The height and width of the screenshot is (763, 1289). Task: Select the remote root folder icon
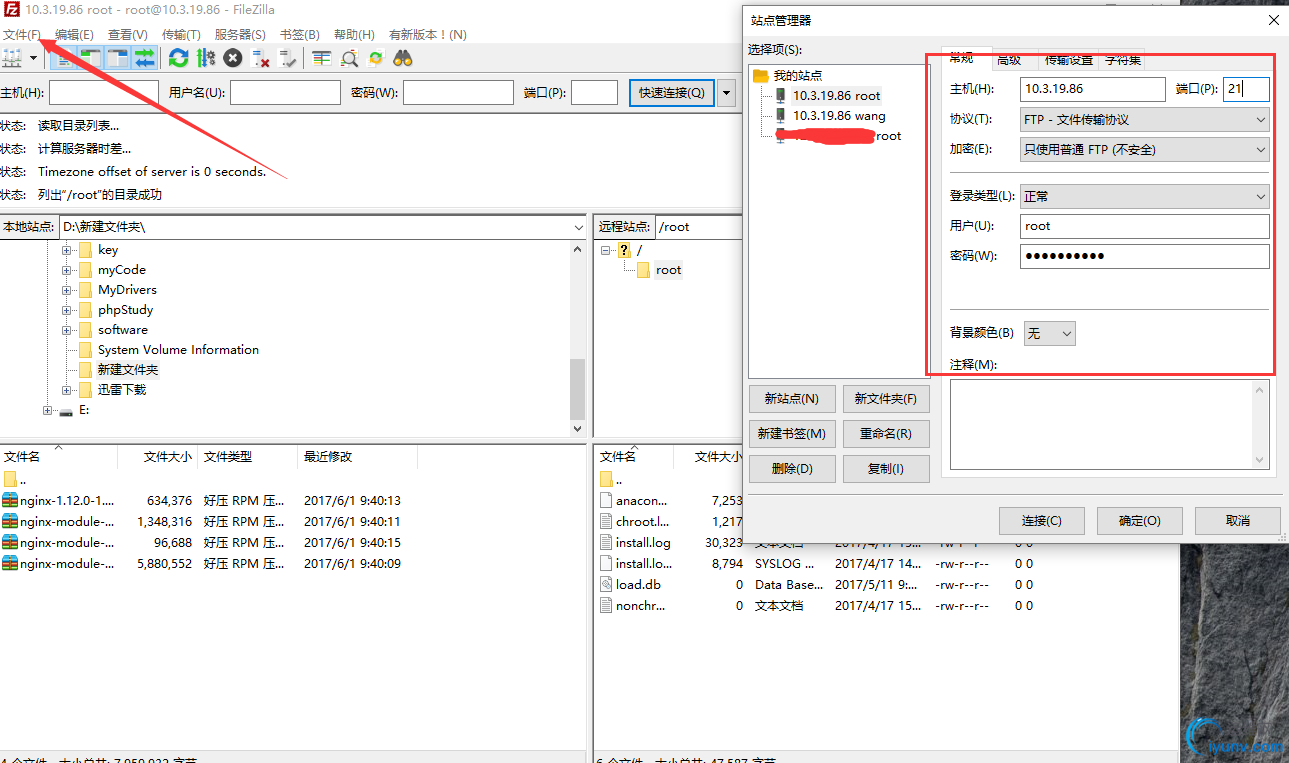click(644, 270)
